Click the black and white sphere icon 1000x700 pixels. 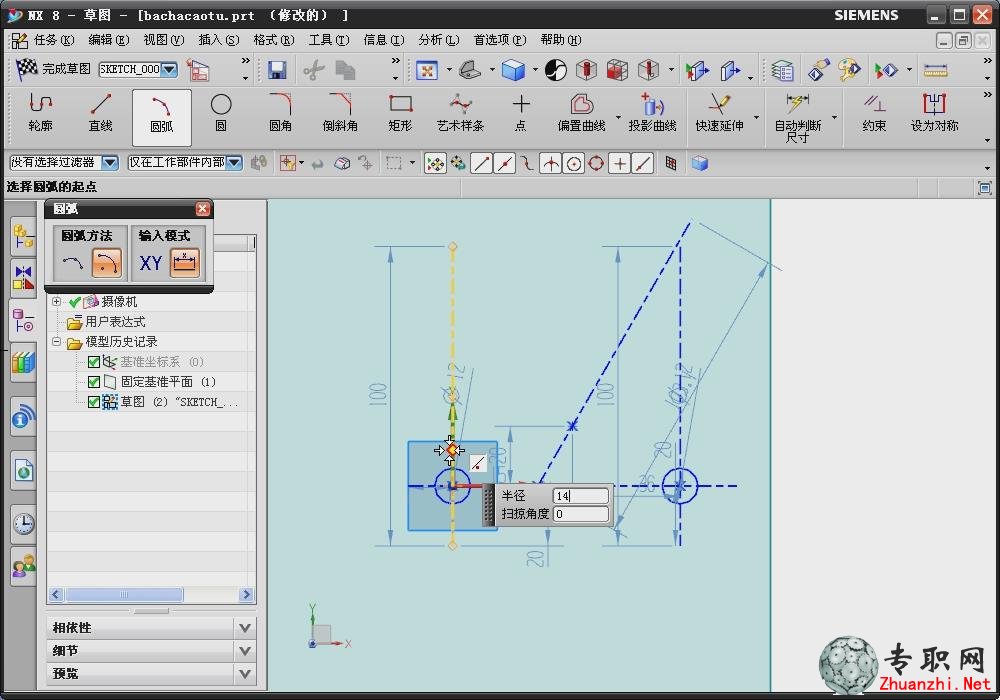click(x=555, y=70)
